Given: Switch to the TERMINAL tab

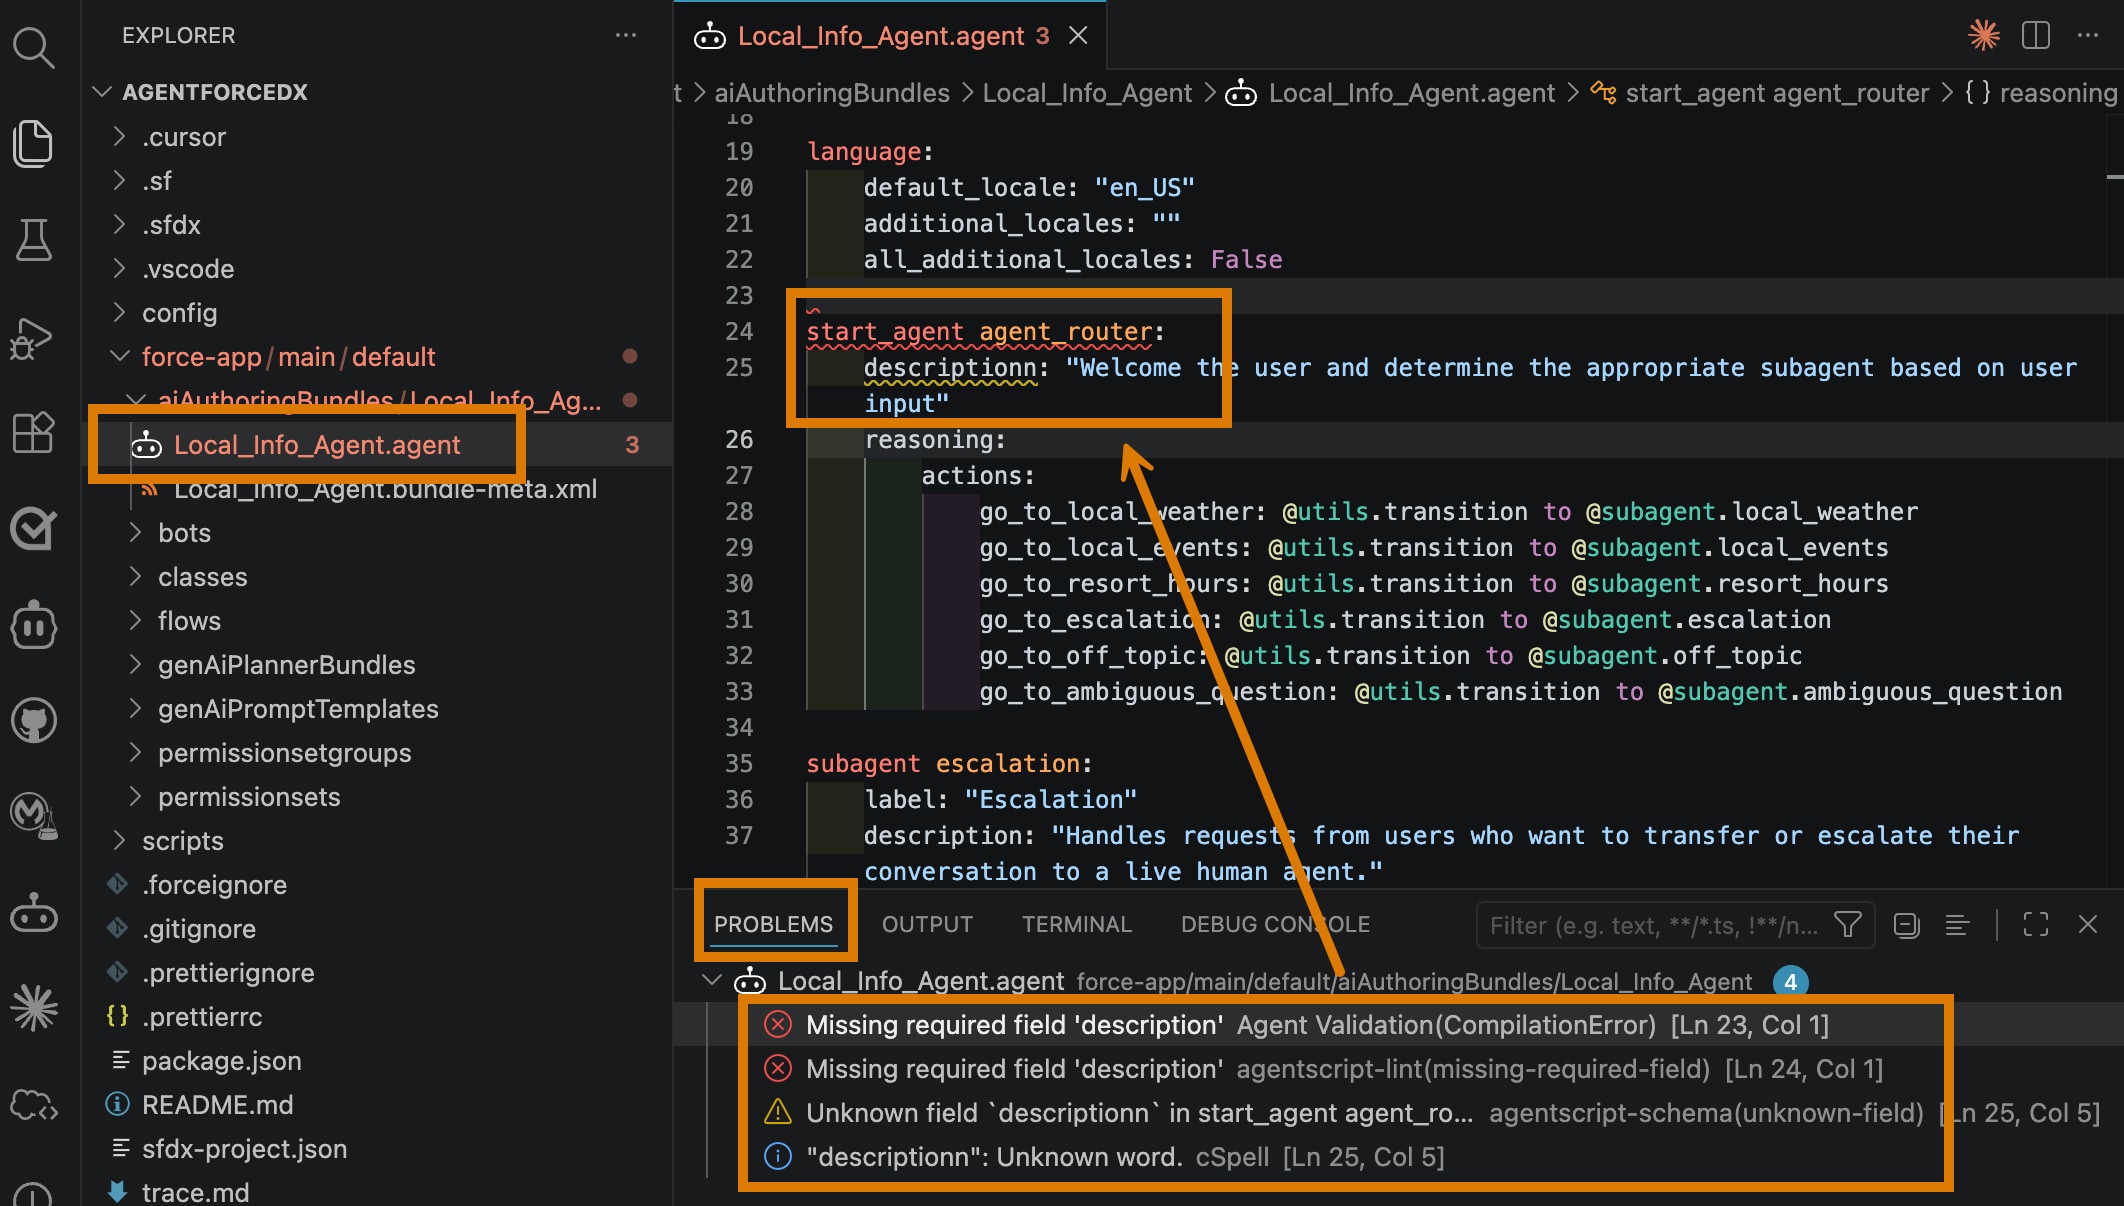Looking at the screenshot, I should pos(1076,925).
